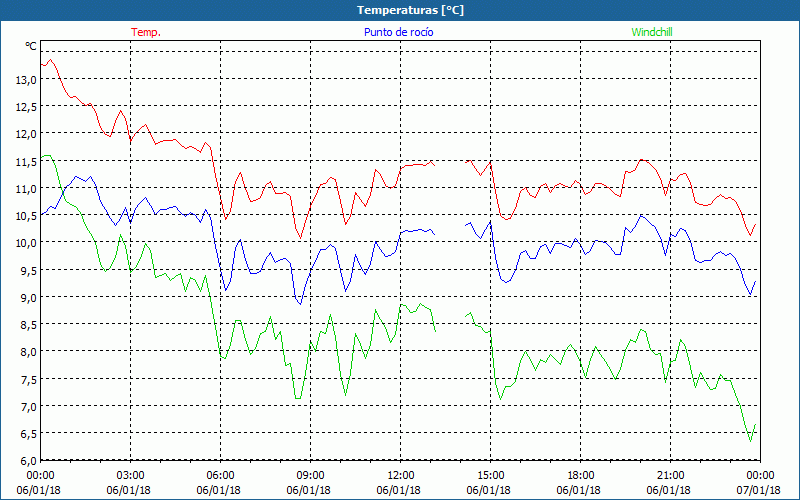Click the '11,0' y-axis value
The image size is (800, 500).
click(26, 188)
